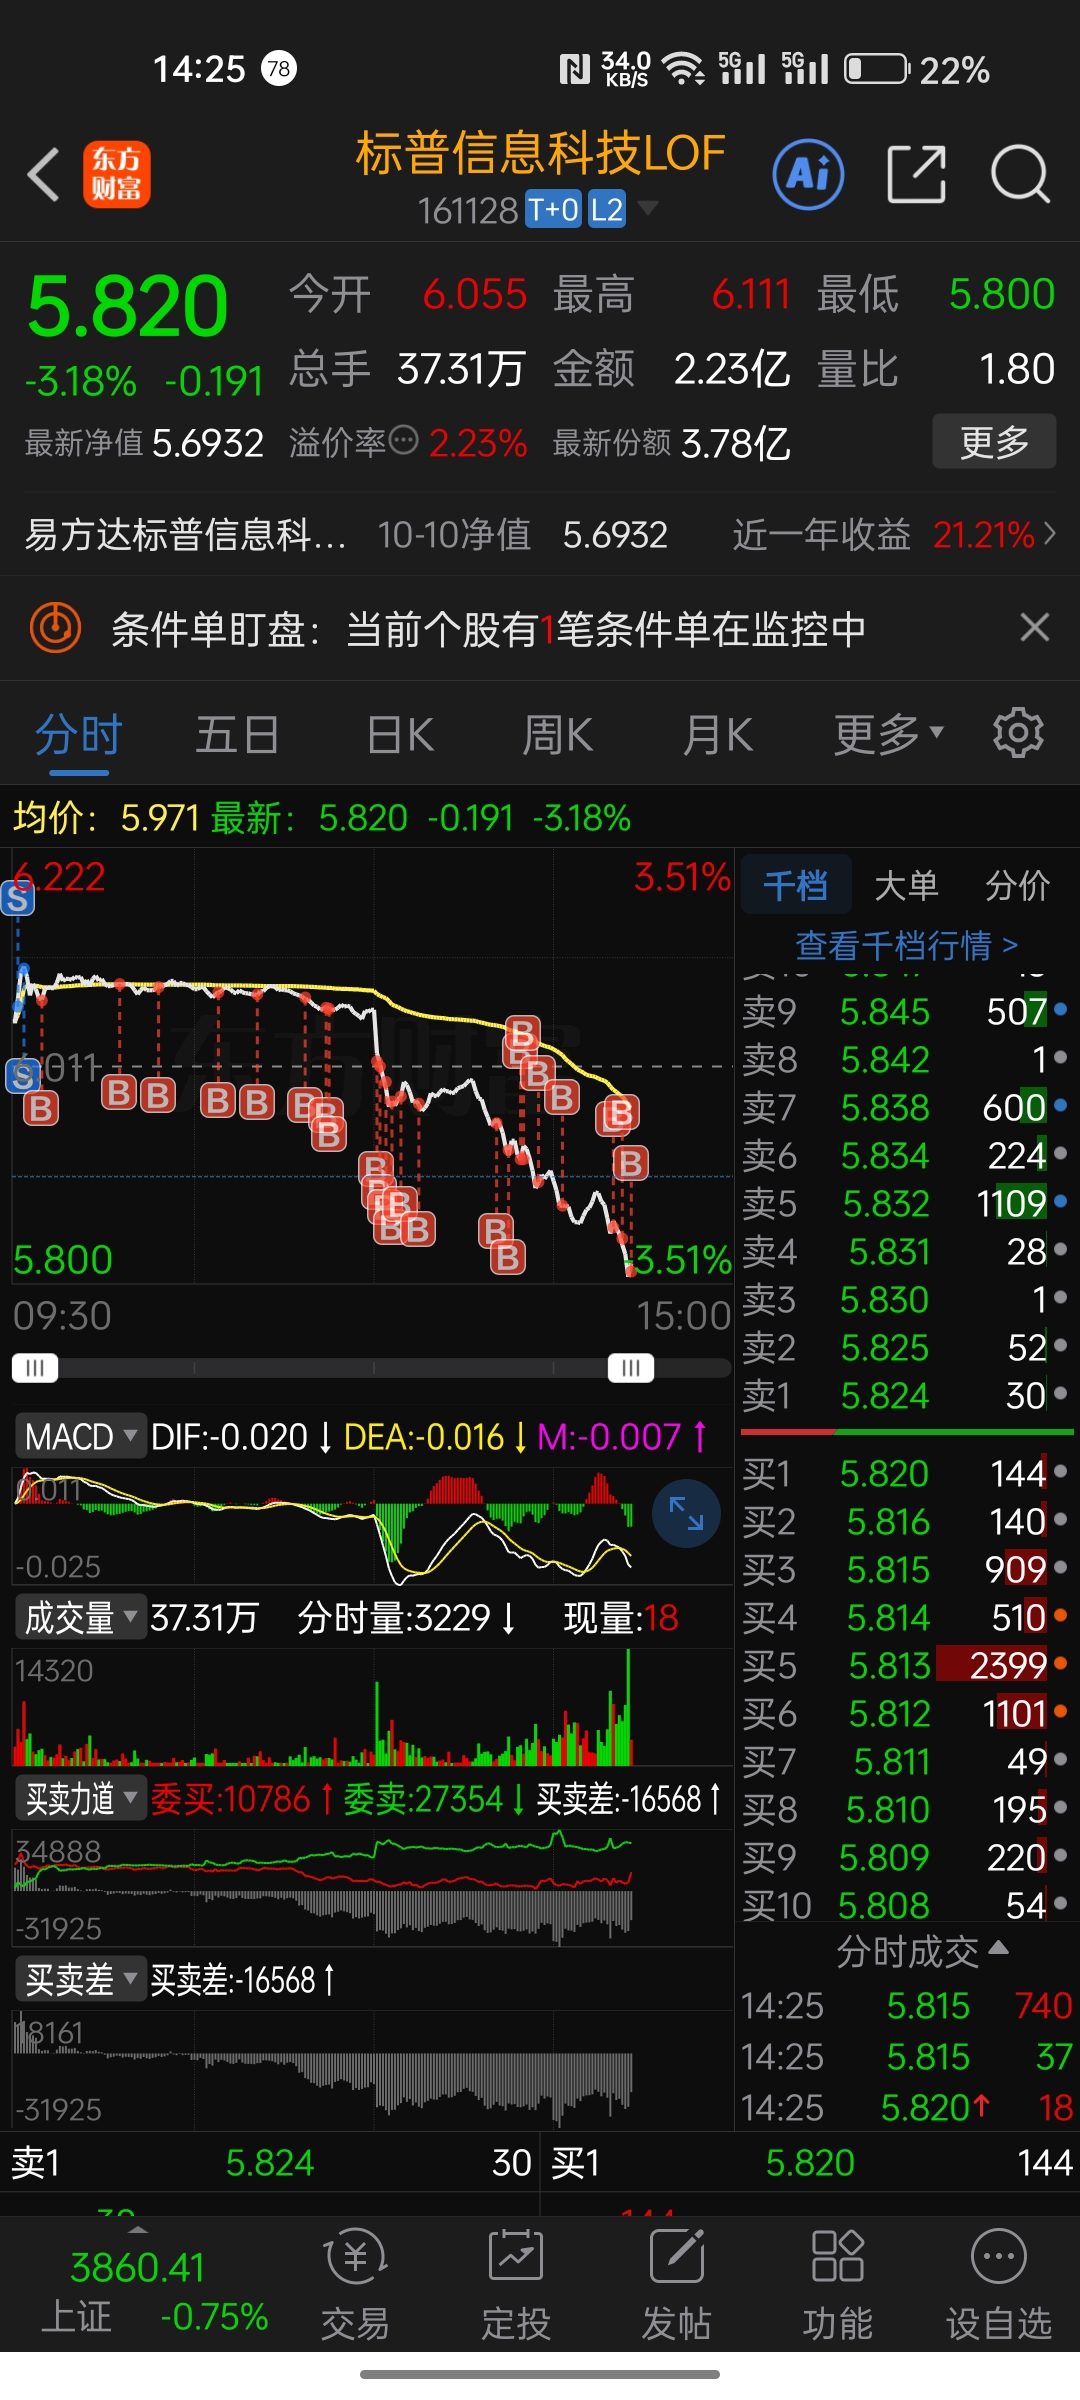Expand stock code dropdown triangle
The height and width of the screenshot is (2400, 1080).
(x=648, y=208)
